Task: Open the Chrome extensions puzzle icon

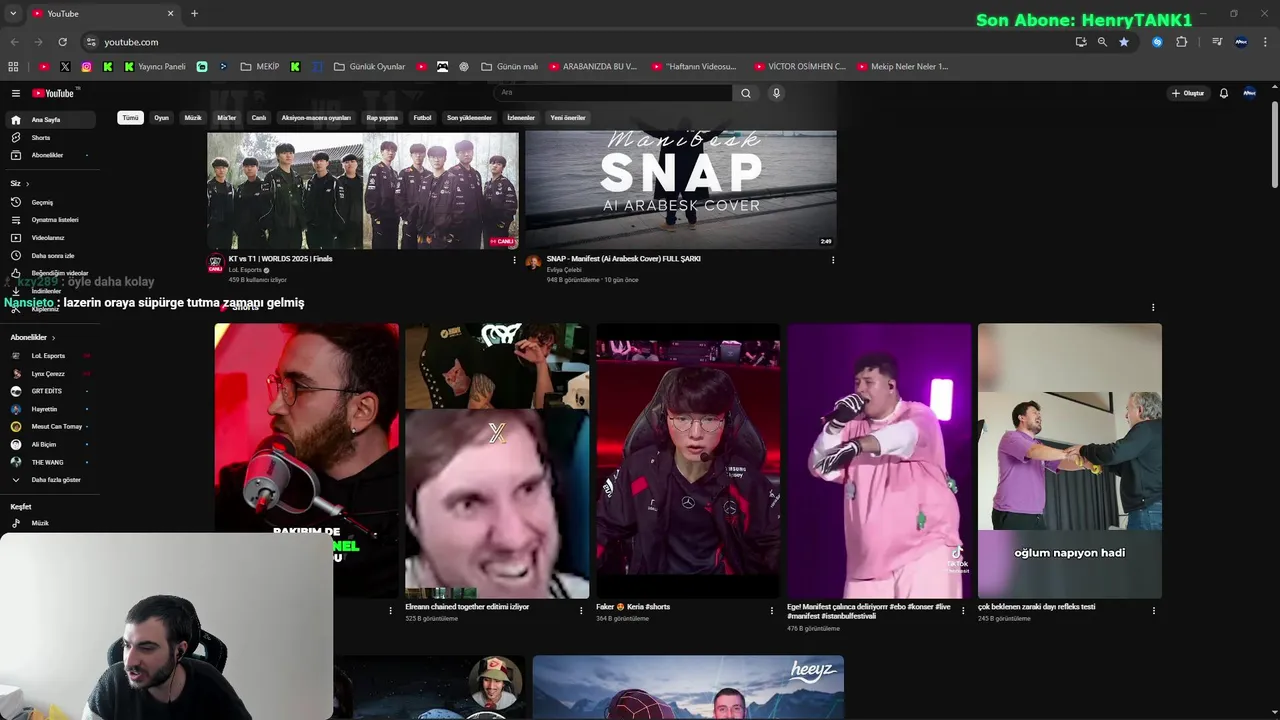Action: 1181,42
